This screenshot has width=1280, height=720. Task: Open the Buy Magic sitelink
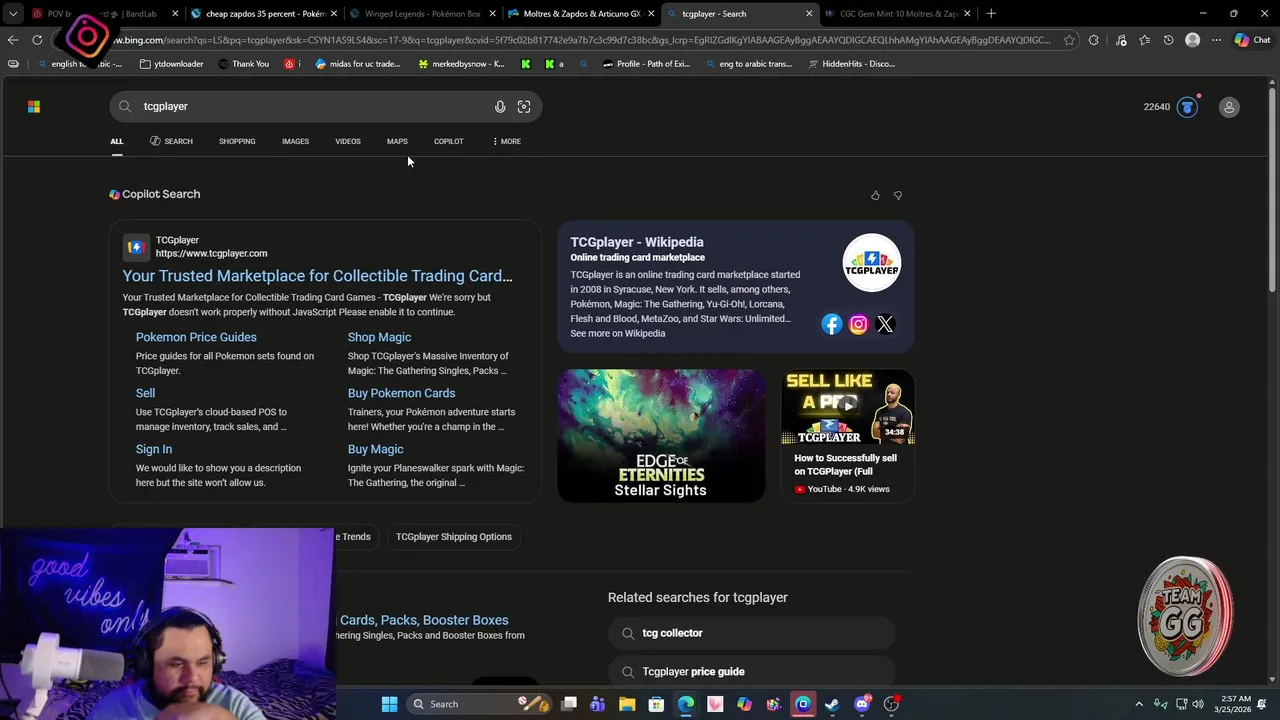[x=375, y=449]
